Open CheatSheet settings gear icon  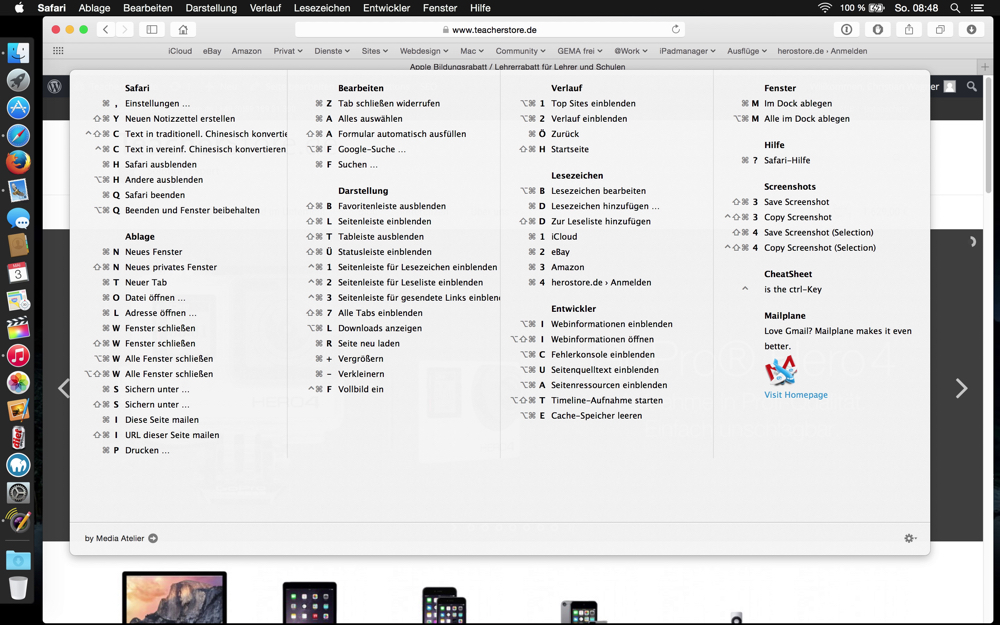[910, 538]
